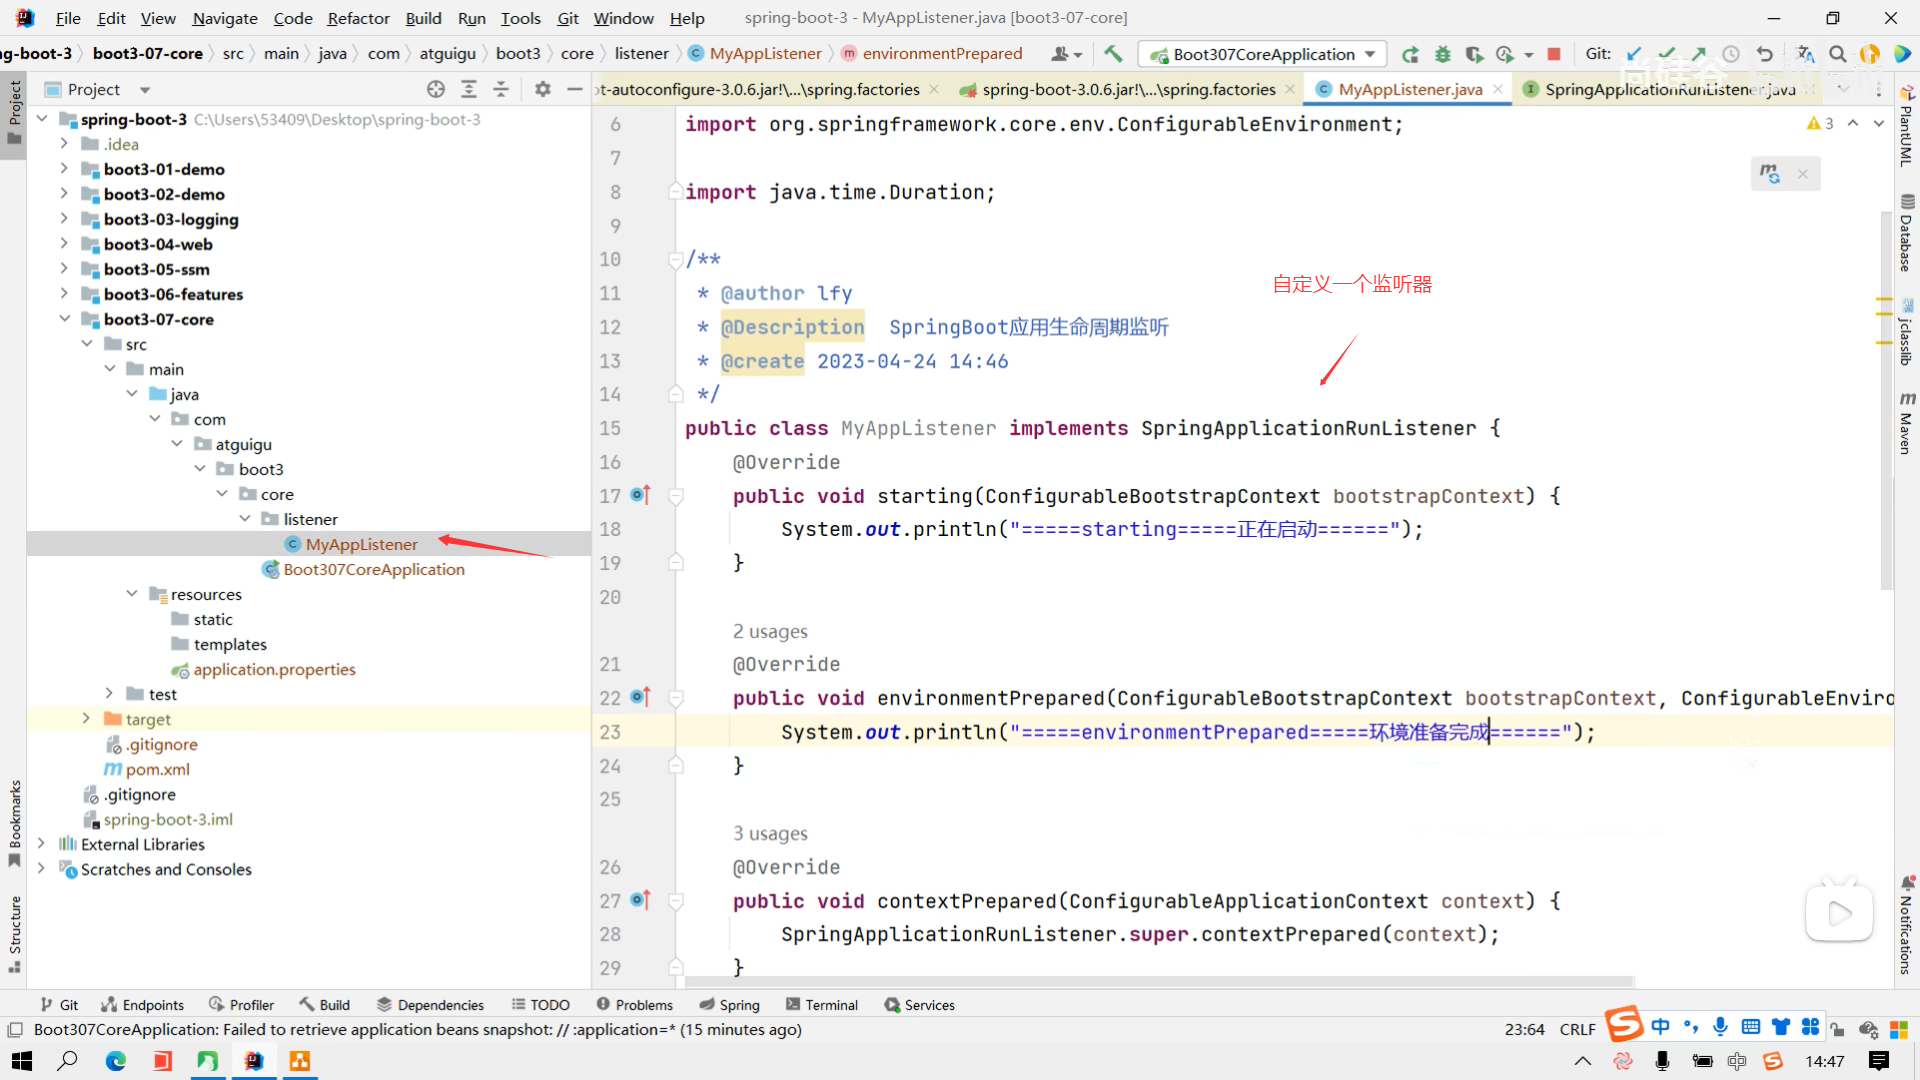Open Project panel settings gear
This screenshot has height=1080, width=1920.
click(542, 89)
